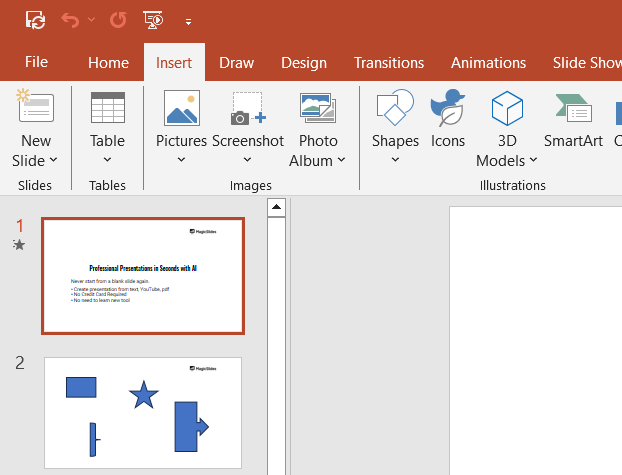Click the Photo Album icon
Viewport: 622px width, 475px height.
[318, 108]
